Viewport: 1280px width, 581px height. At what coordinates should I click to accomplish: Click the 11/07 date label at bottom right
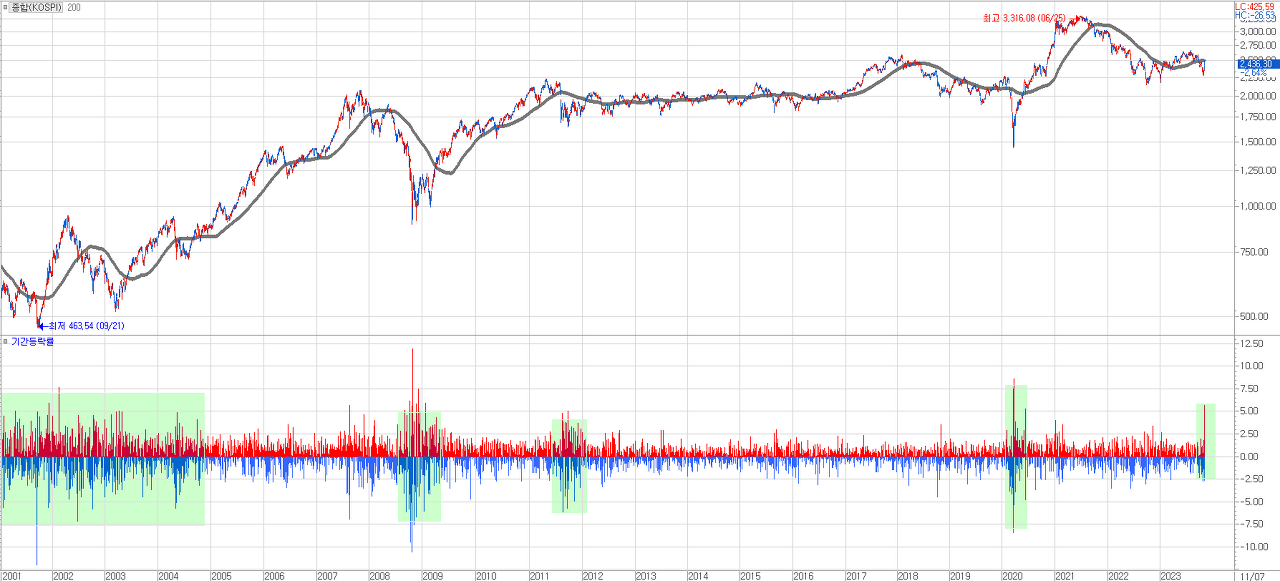(x=1250, y=576)
